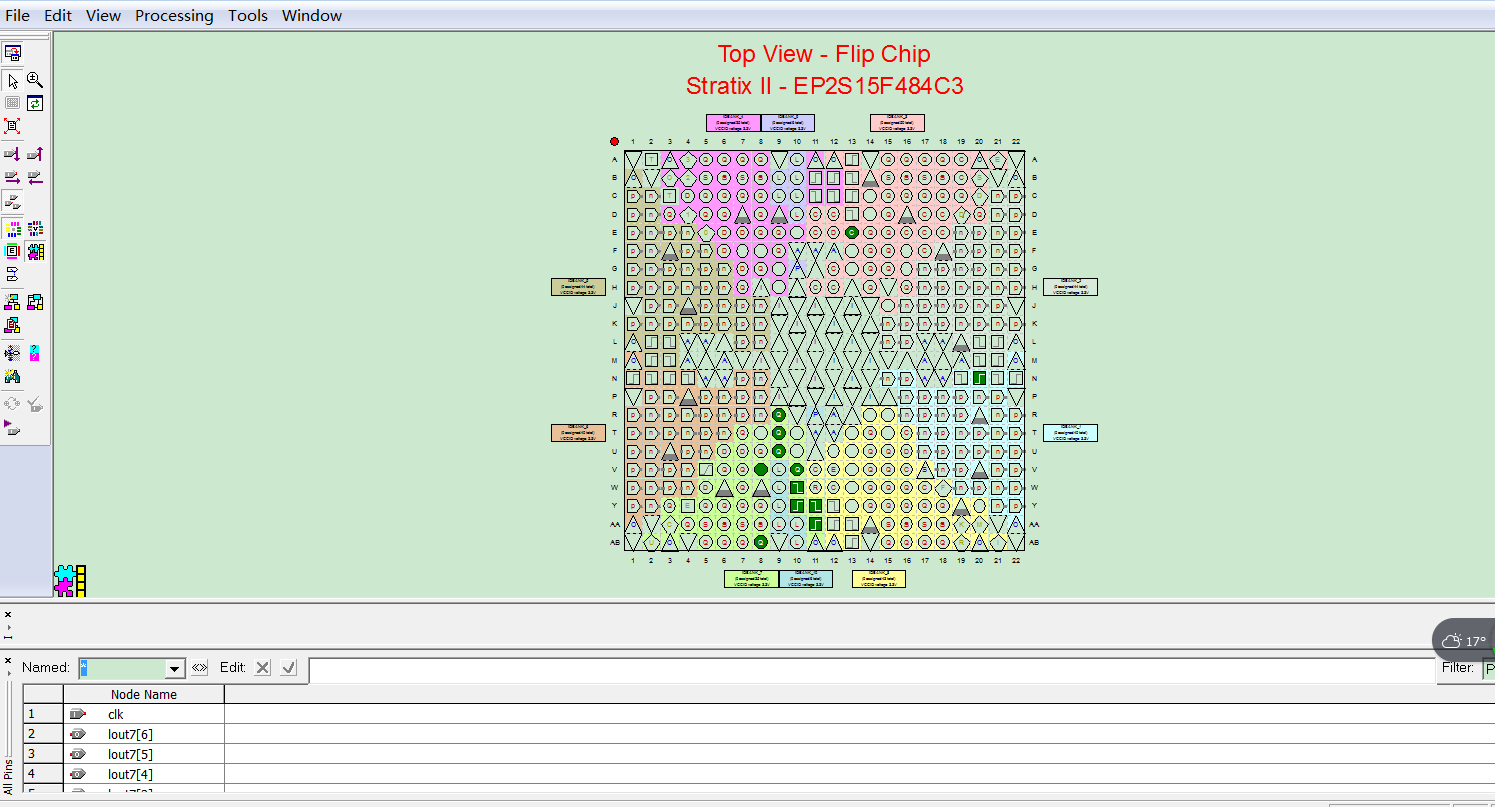Screen dimensions: 1495x807
Task: Click the output pin icon beside lout7[6]
Action: pyautogui.click(x=78, y=734)
